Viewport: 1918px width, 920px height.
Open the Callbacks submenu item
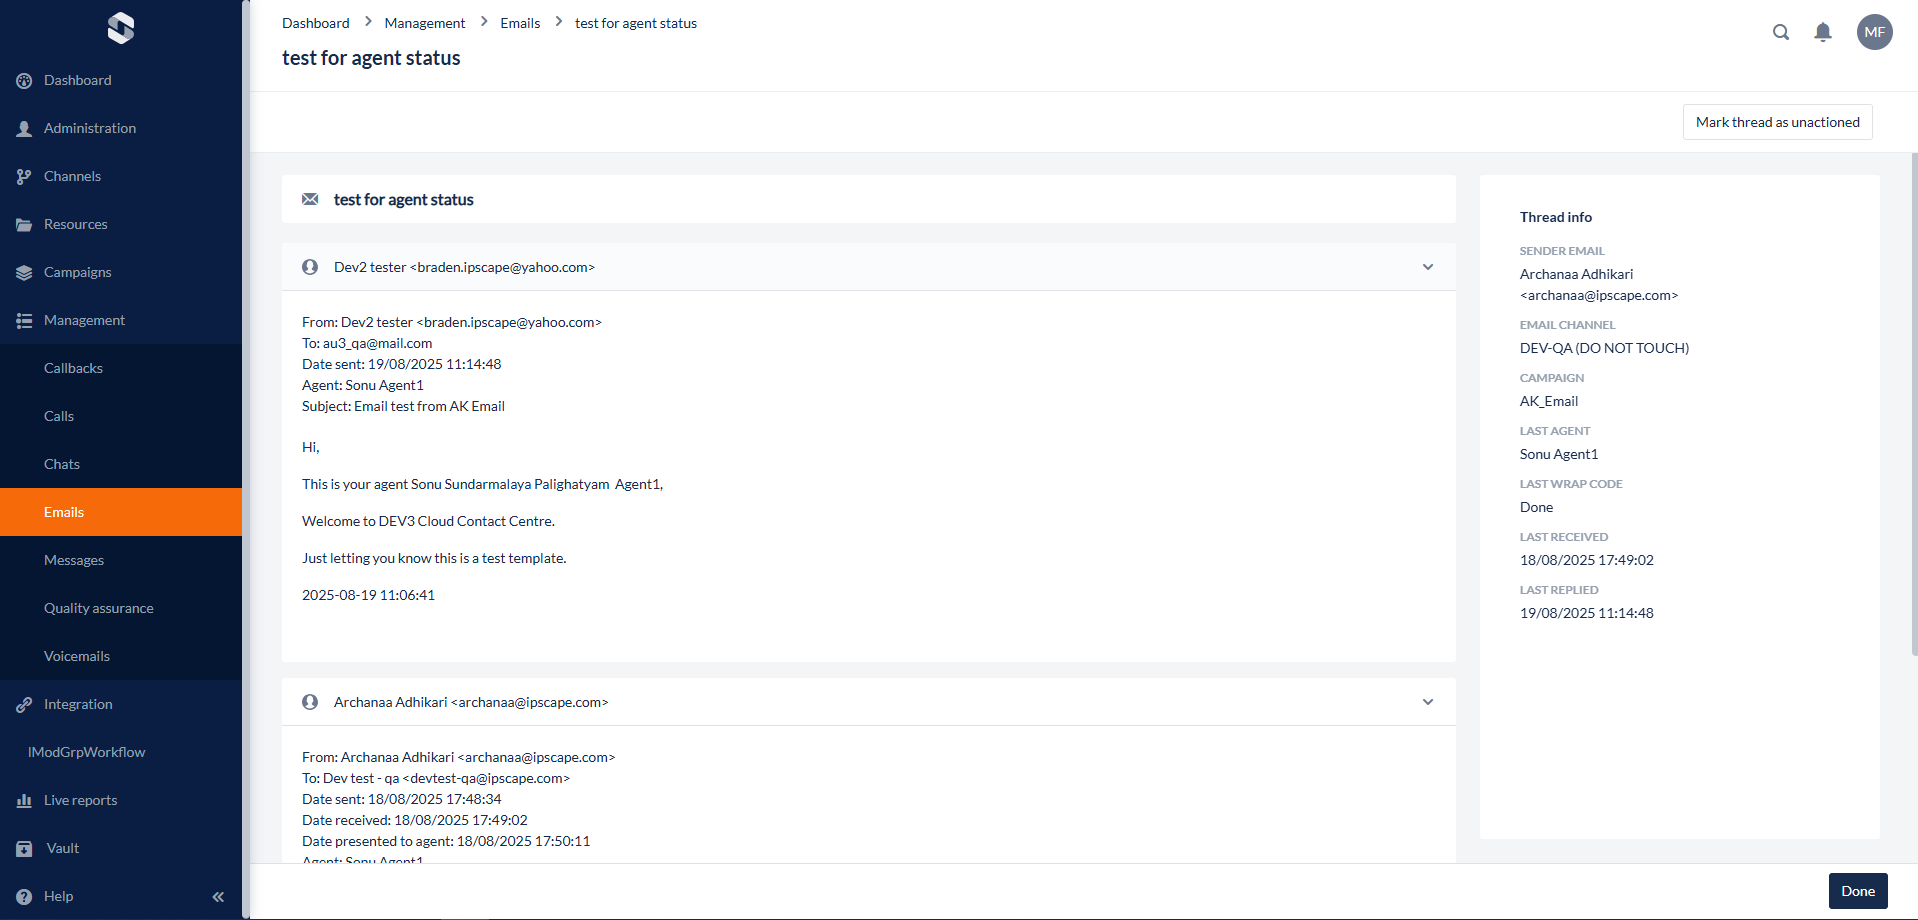(73, 368)
